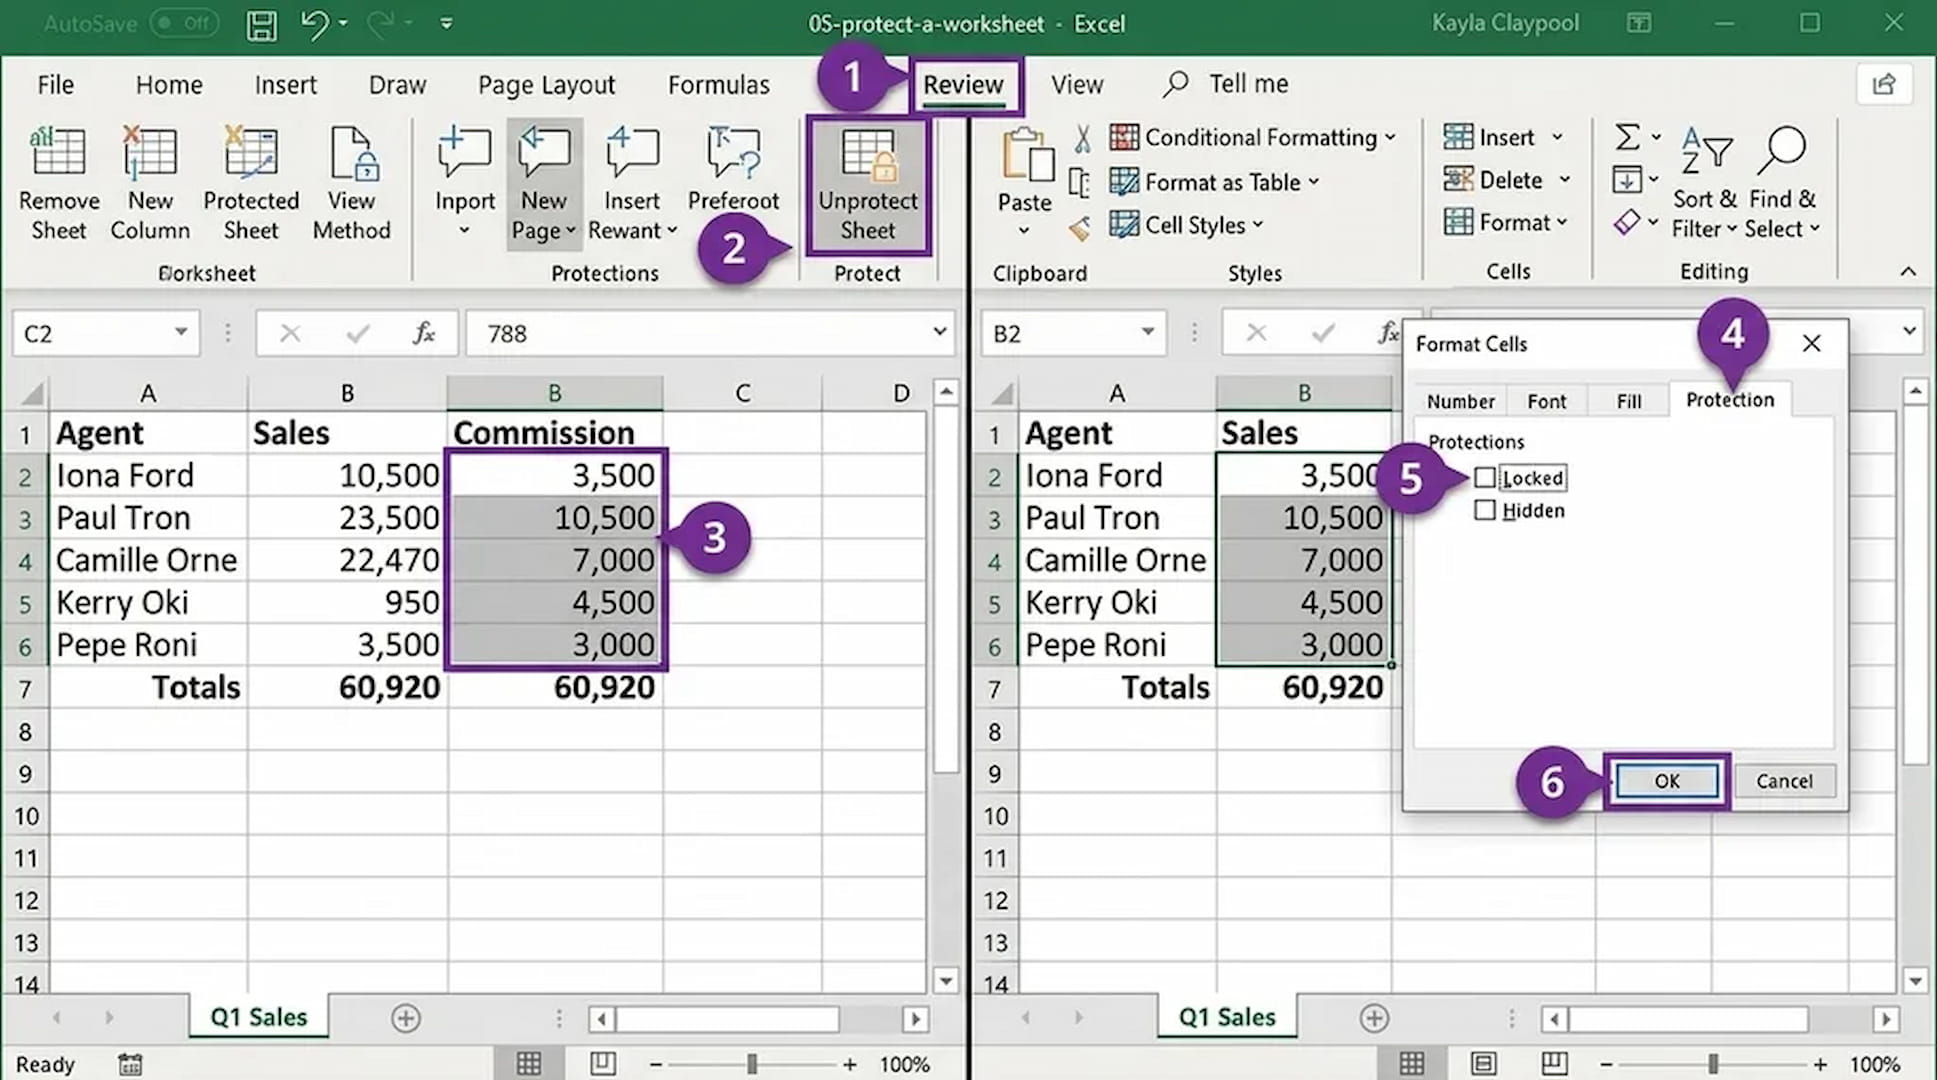The image size is (1937, 1080).
Task: Switch to the Home tab
Action: point(169,85)
